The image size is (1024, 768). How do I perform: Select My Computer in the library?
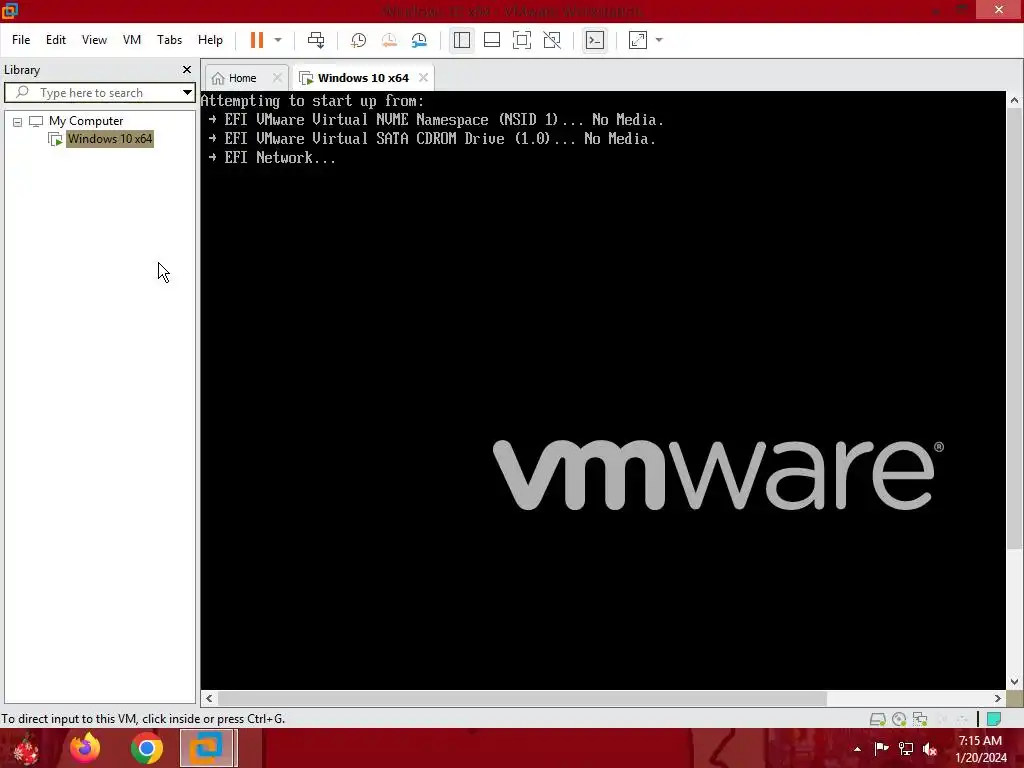tap(86, 121)
